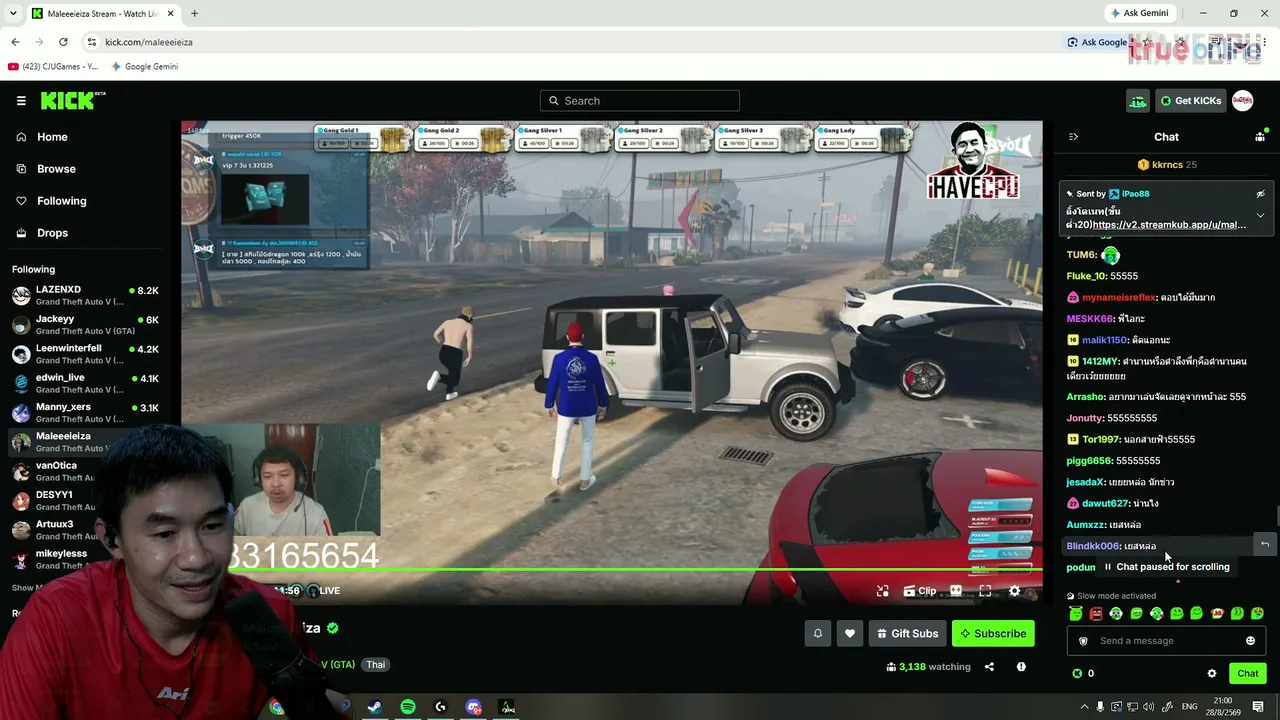Image resolution: width=1280 pixels, height=720 pixels.
Task: Click the KICK logo
Action: click(73, 100)
